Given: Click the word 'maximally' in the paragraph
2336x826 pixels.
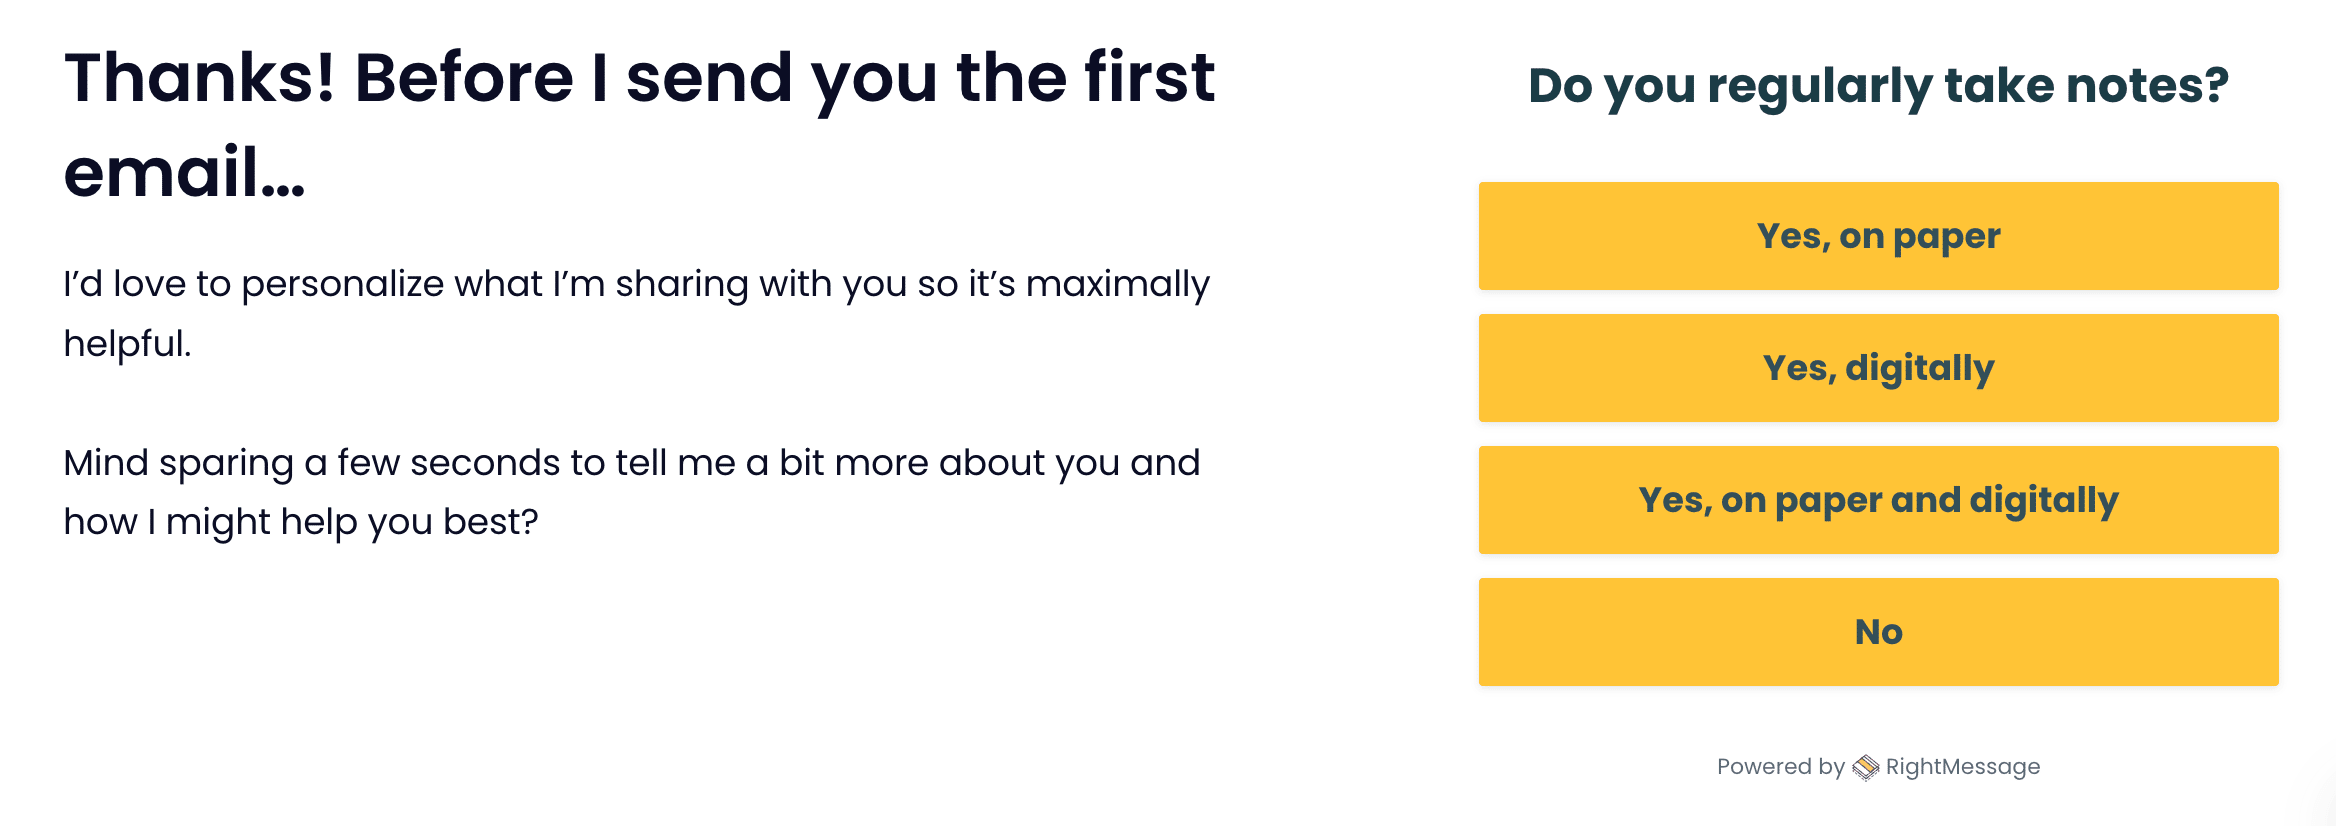Looking at the screenshot, I should tap(1118, 285).
